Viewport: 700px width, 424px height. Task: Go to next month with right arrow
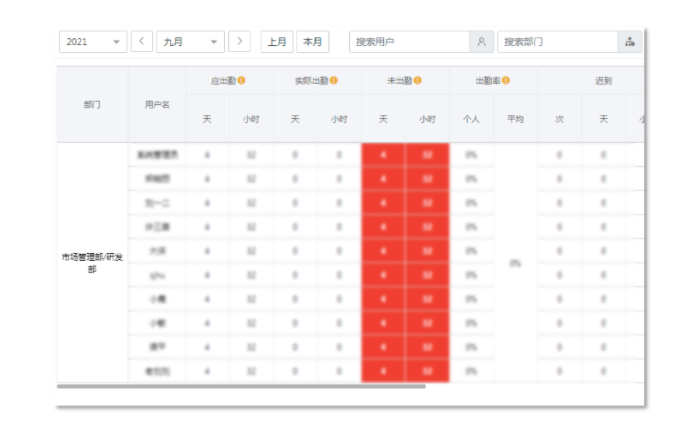tap(239, 42)
